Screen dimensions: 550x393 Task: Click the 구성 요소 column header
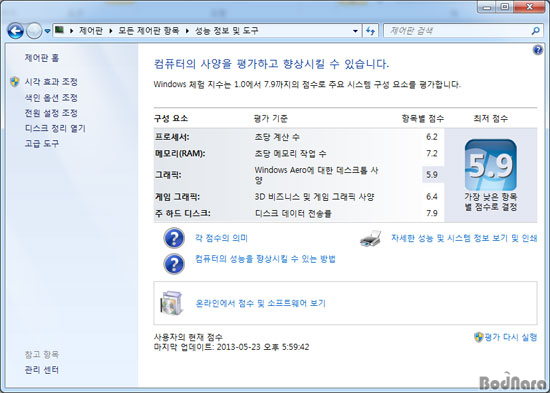(171, 119)
